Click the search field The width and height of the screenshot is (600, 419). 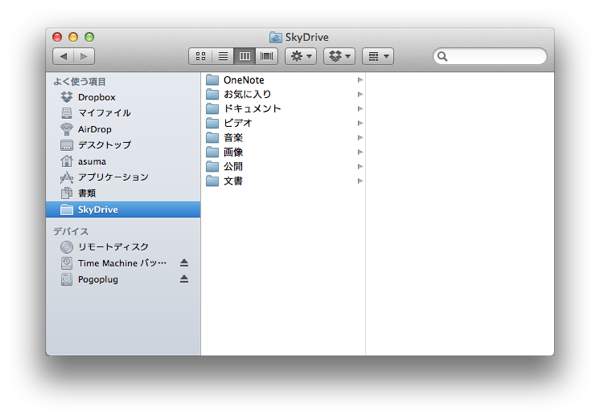490,57
